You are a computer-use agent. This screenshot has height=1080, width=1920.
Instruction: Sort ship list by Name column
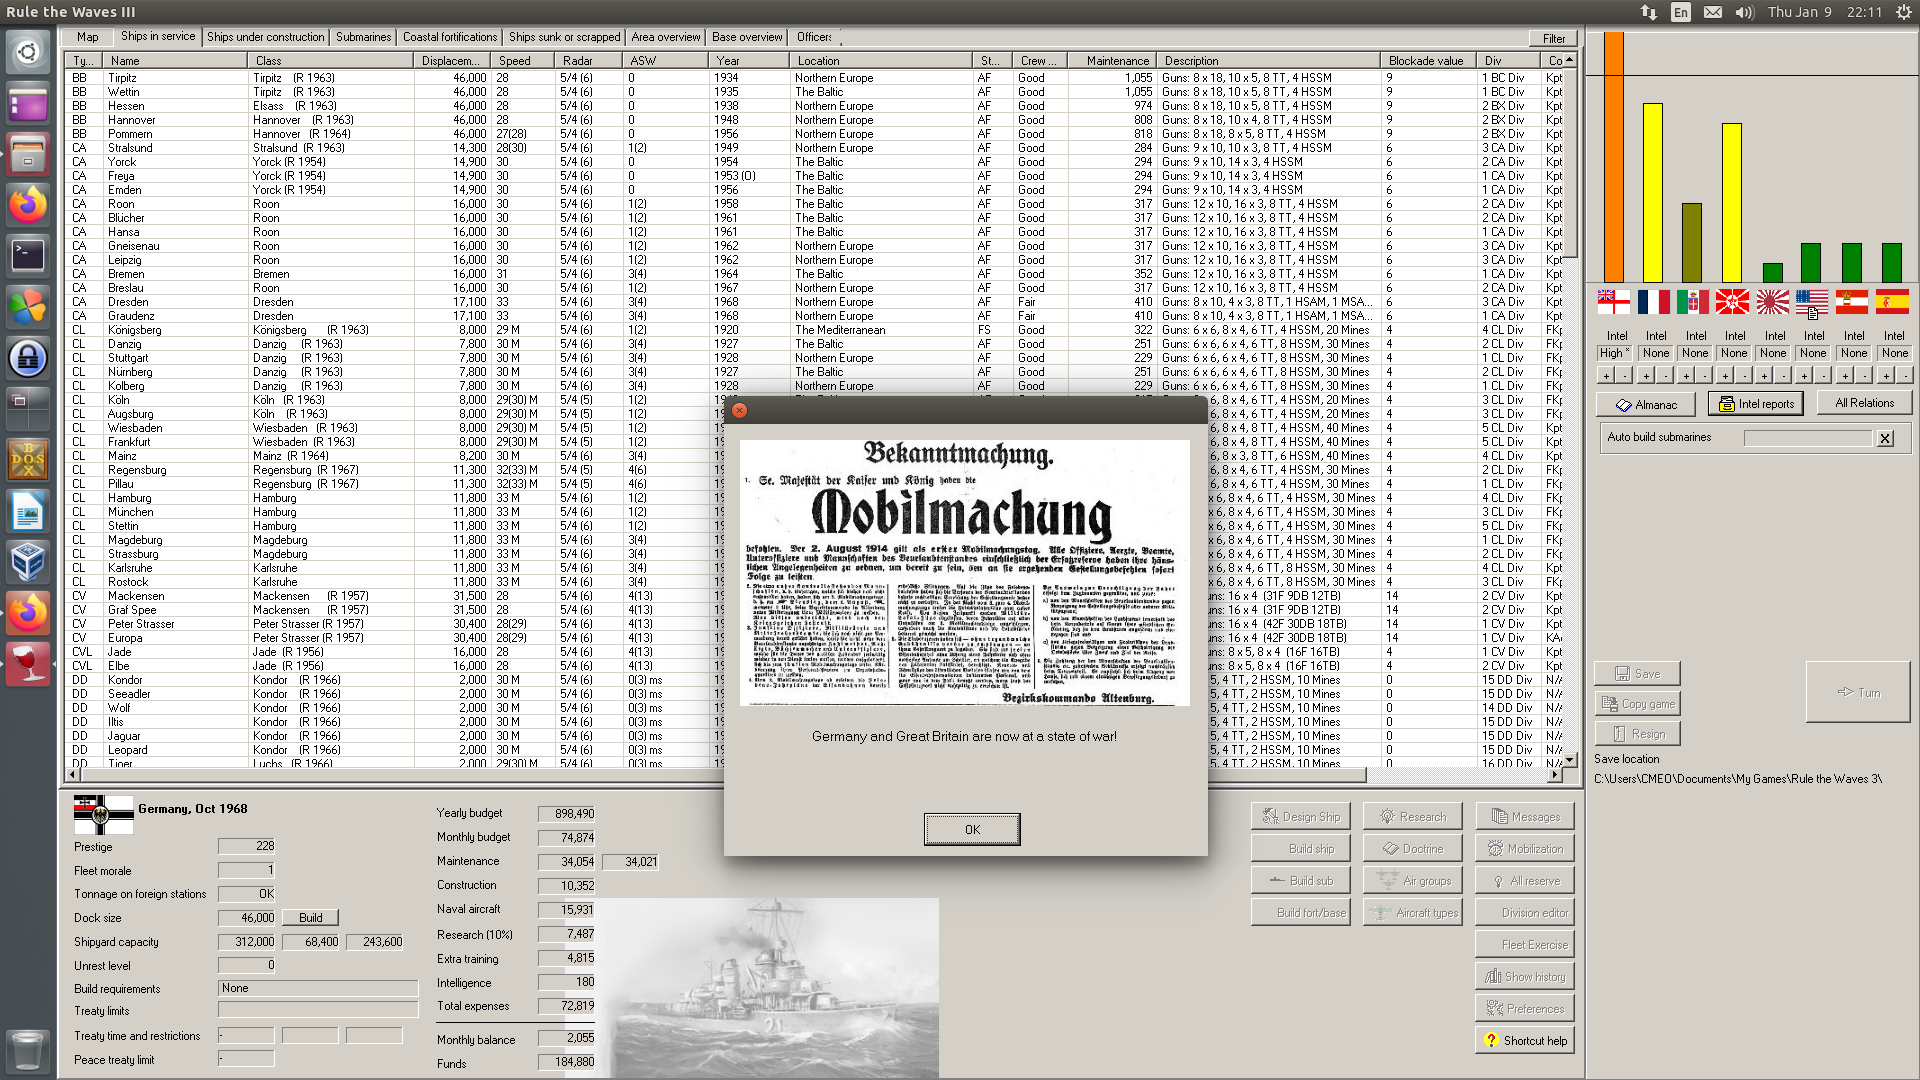pyautogui.click(x=176, y=61)
